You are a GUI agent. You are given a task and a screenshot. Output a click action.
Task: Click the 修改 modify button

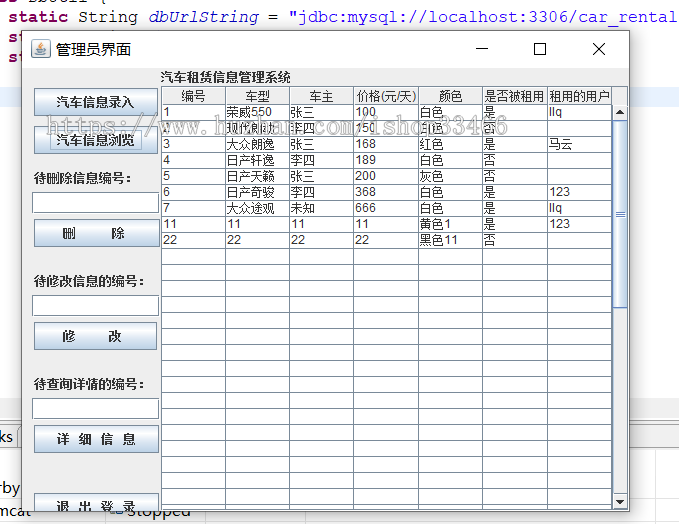(x=95, y=336)
